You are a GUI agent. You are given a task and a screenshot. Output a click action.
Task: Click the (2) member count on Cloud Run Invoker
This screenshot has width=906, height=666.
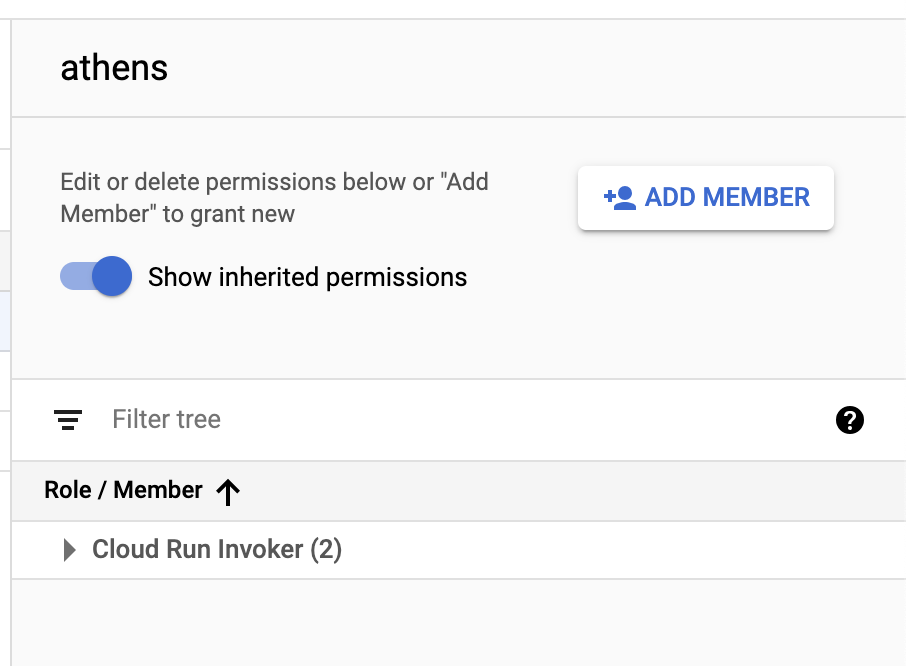326,550
